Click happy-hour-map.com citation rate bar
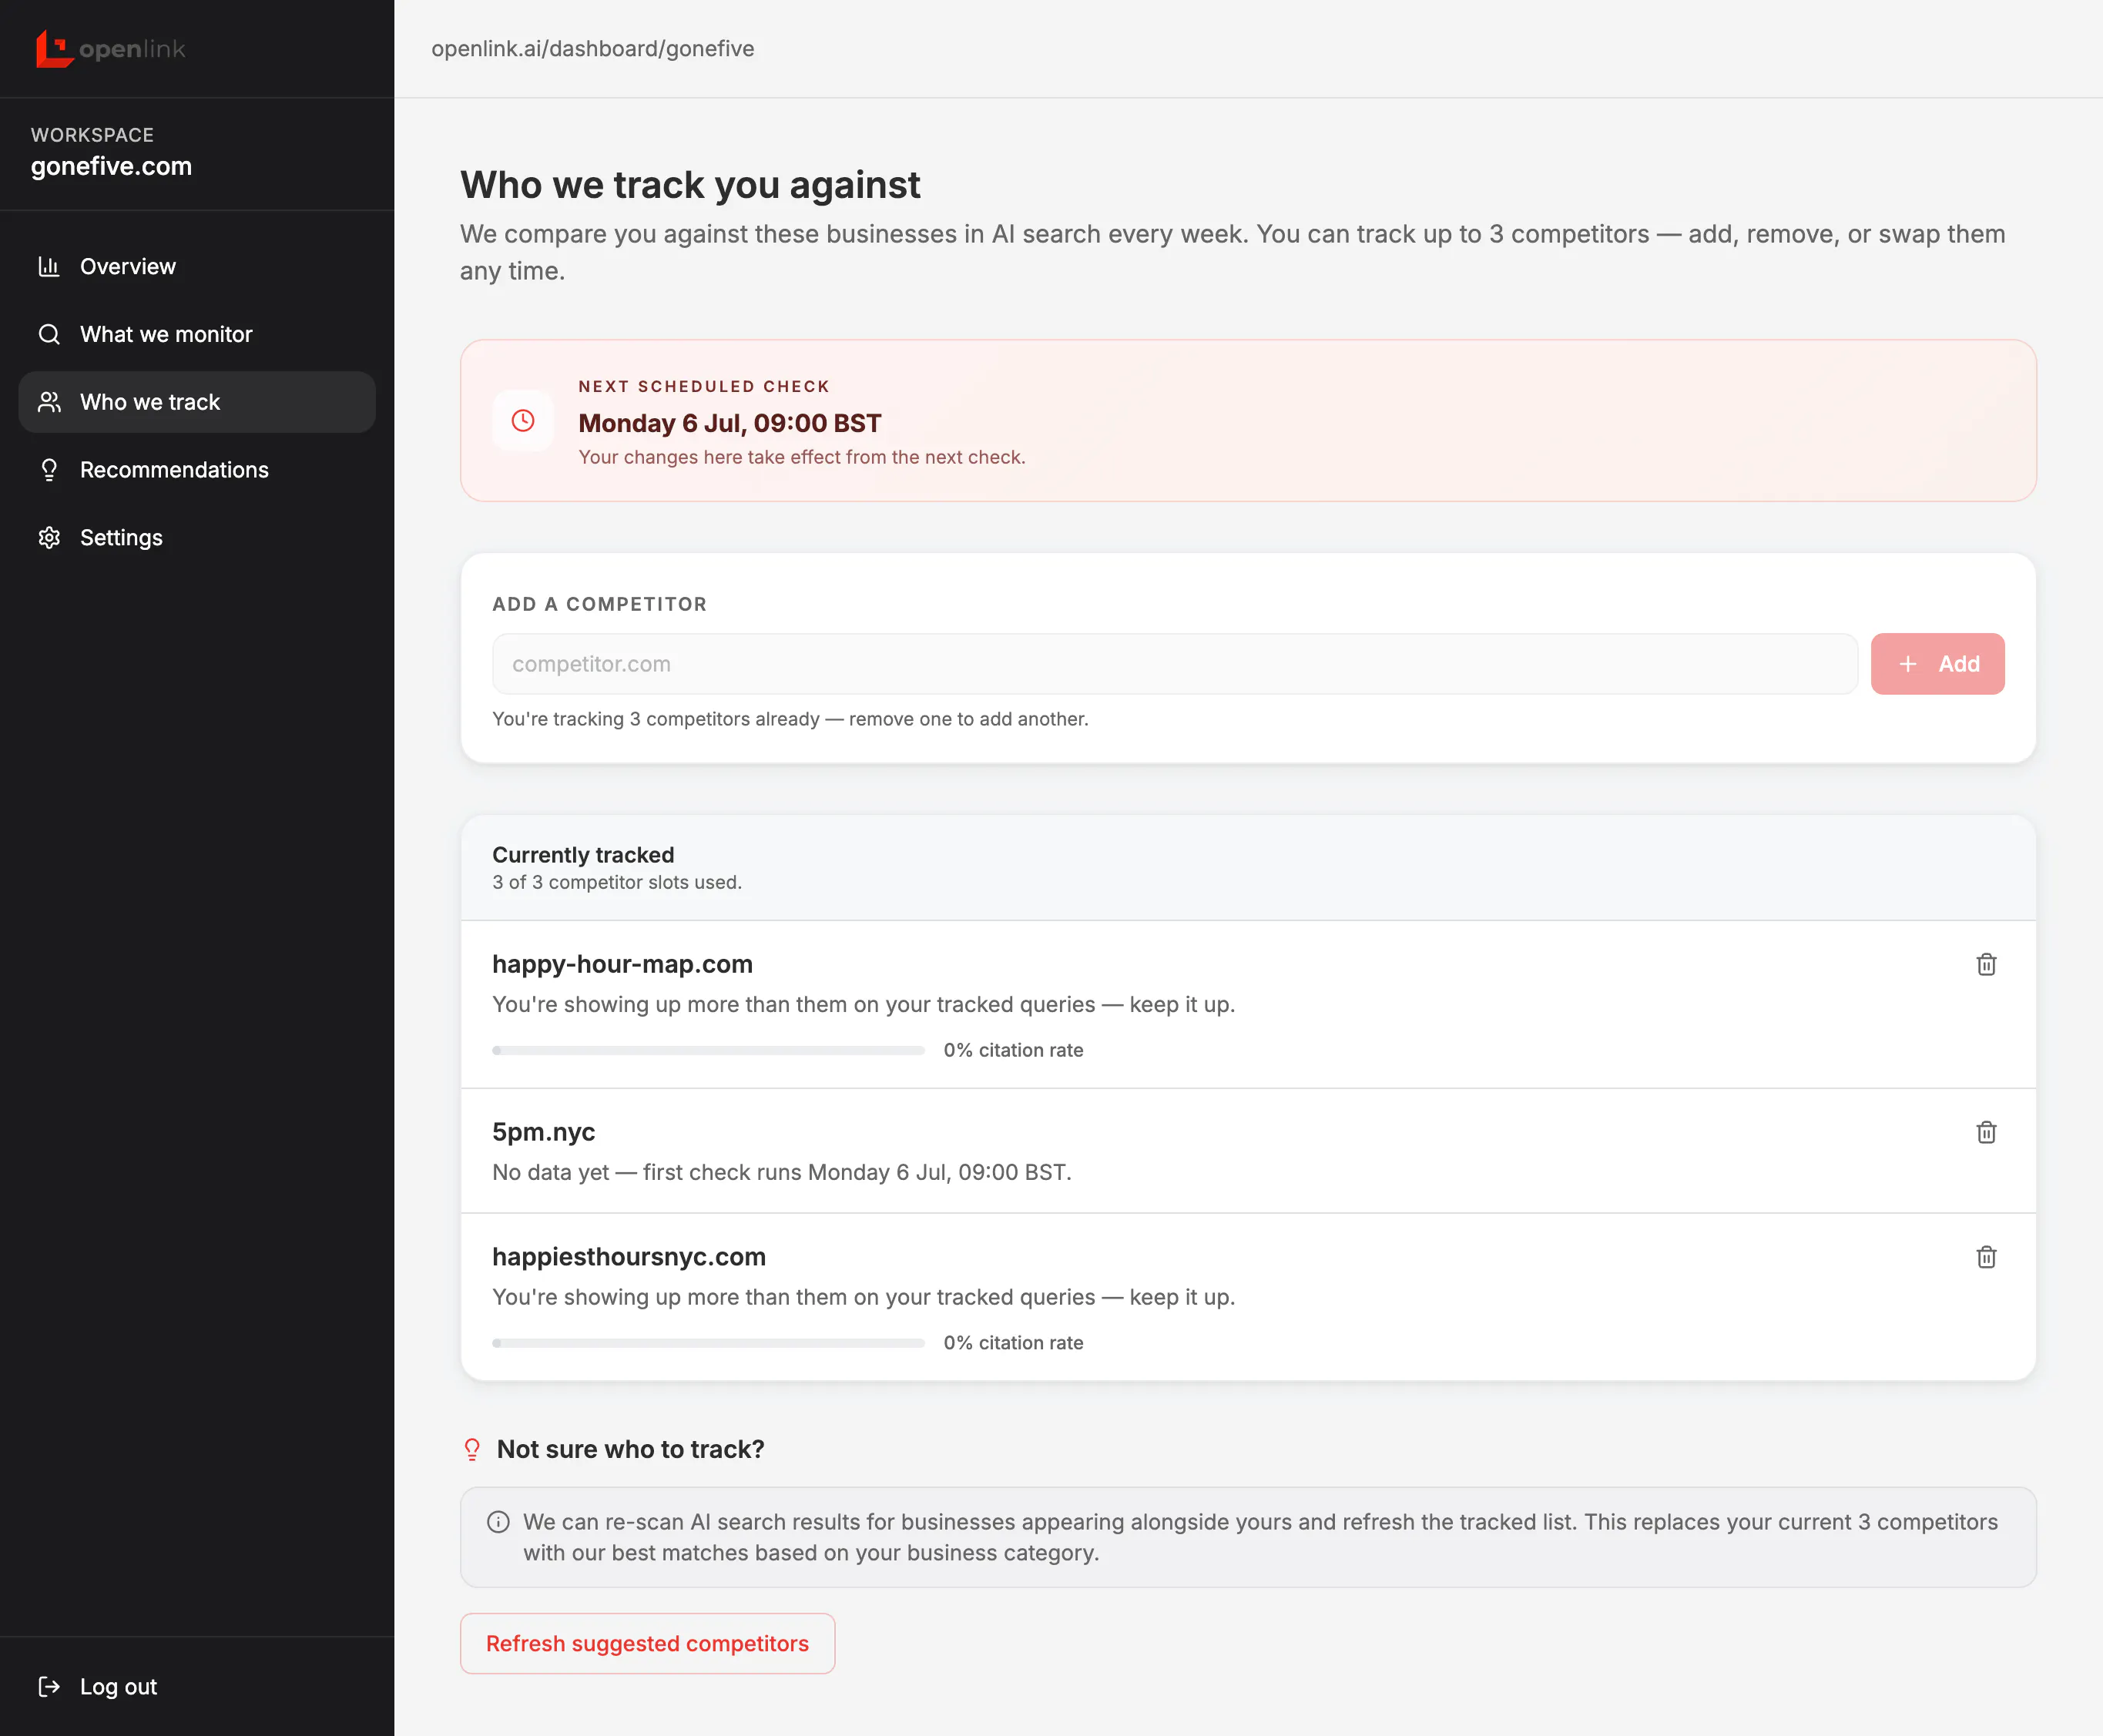This screenshot has width=2103, height=1736. tap(708, 1051)
